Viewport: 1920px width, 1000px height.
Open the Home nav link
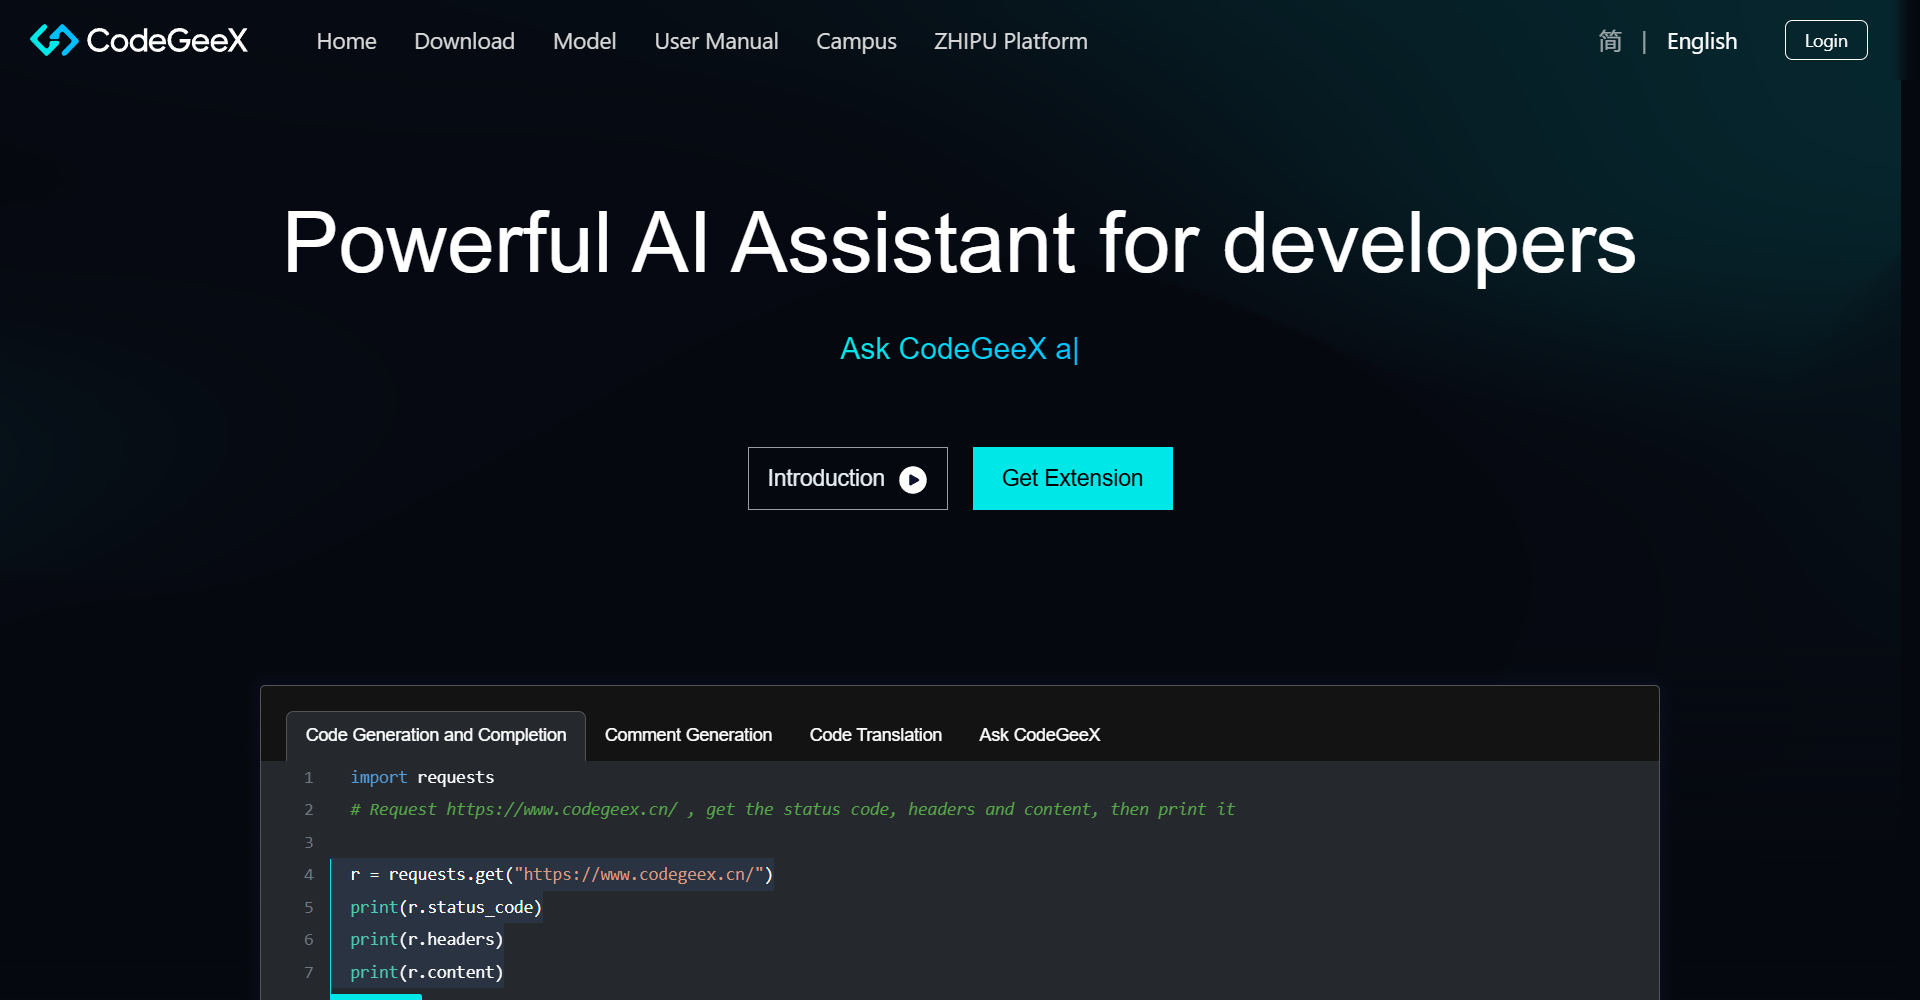coord(346,41)
